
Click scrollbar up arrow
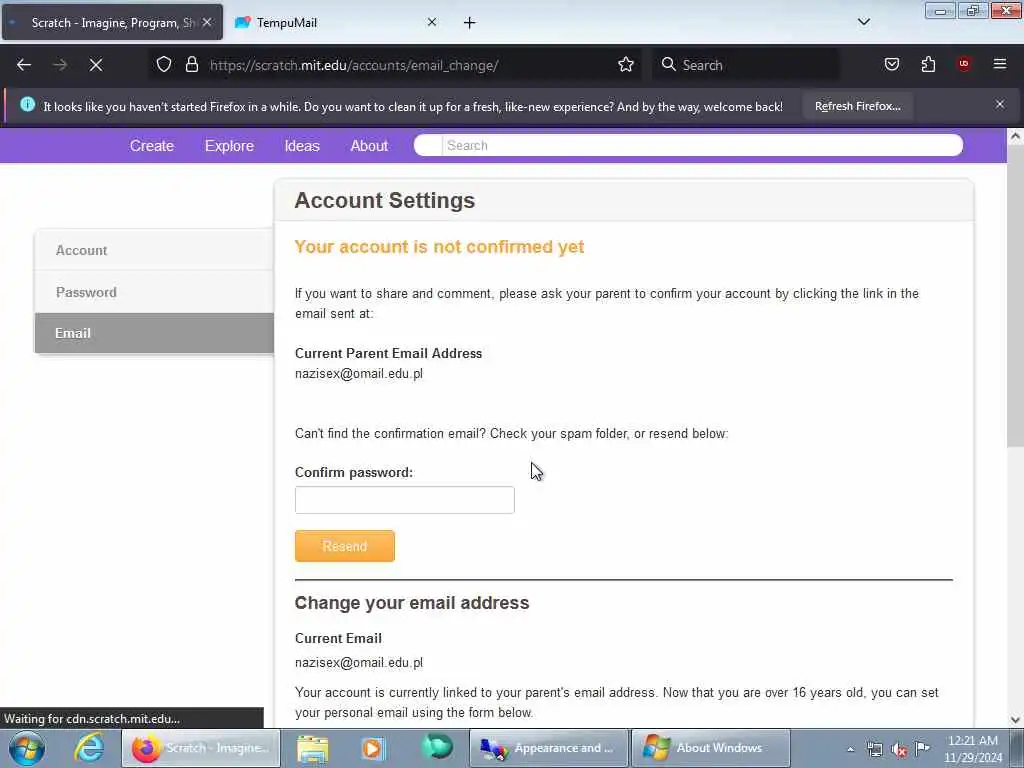1015,136
